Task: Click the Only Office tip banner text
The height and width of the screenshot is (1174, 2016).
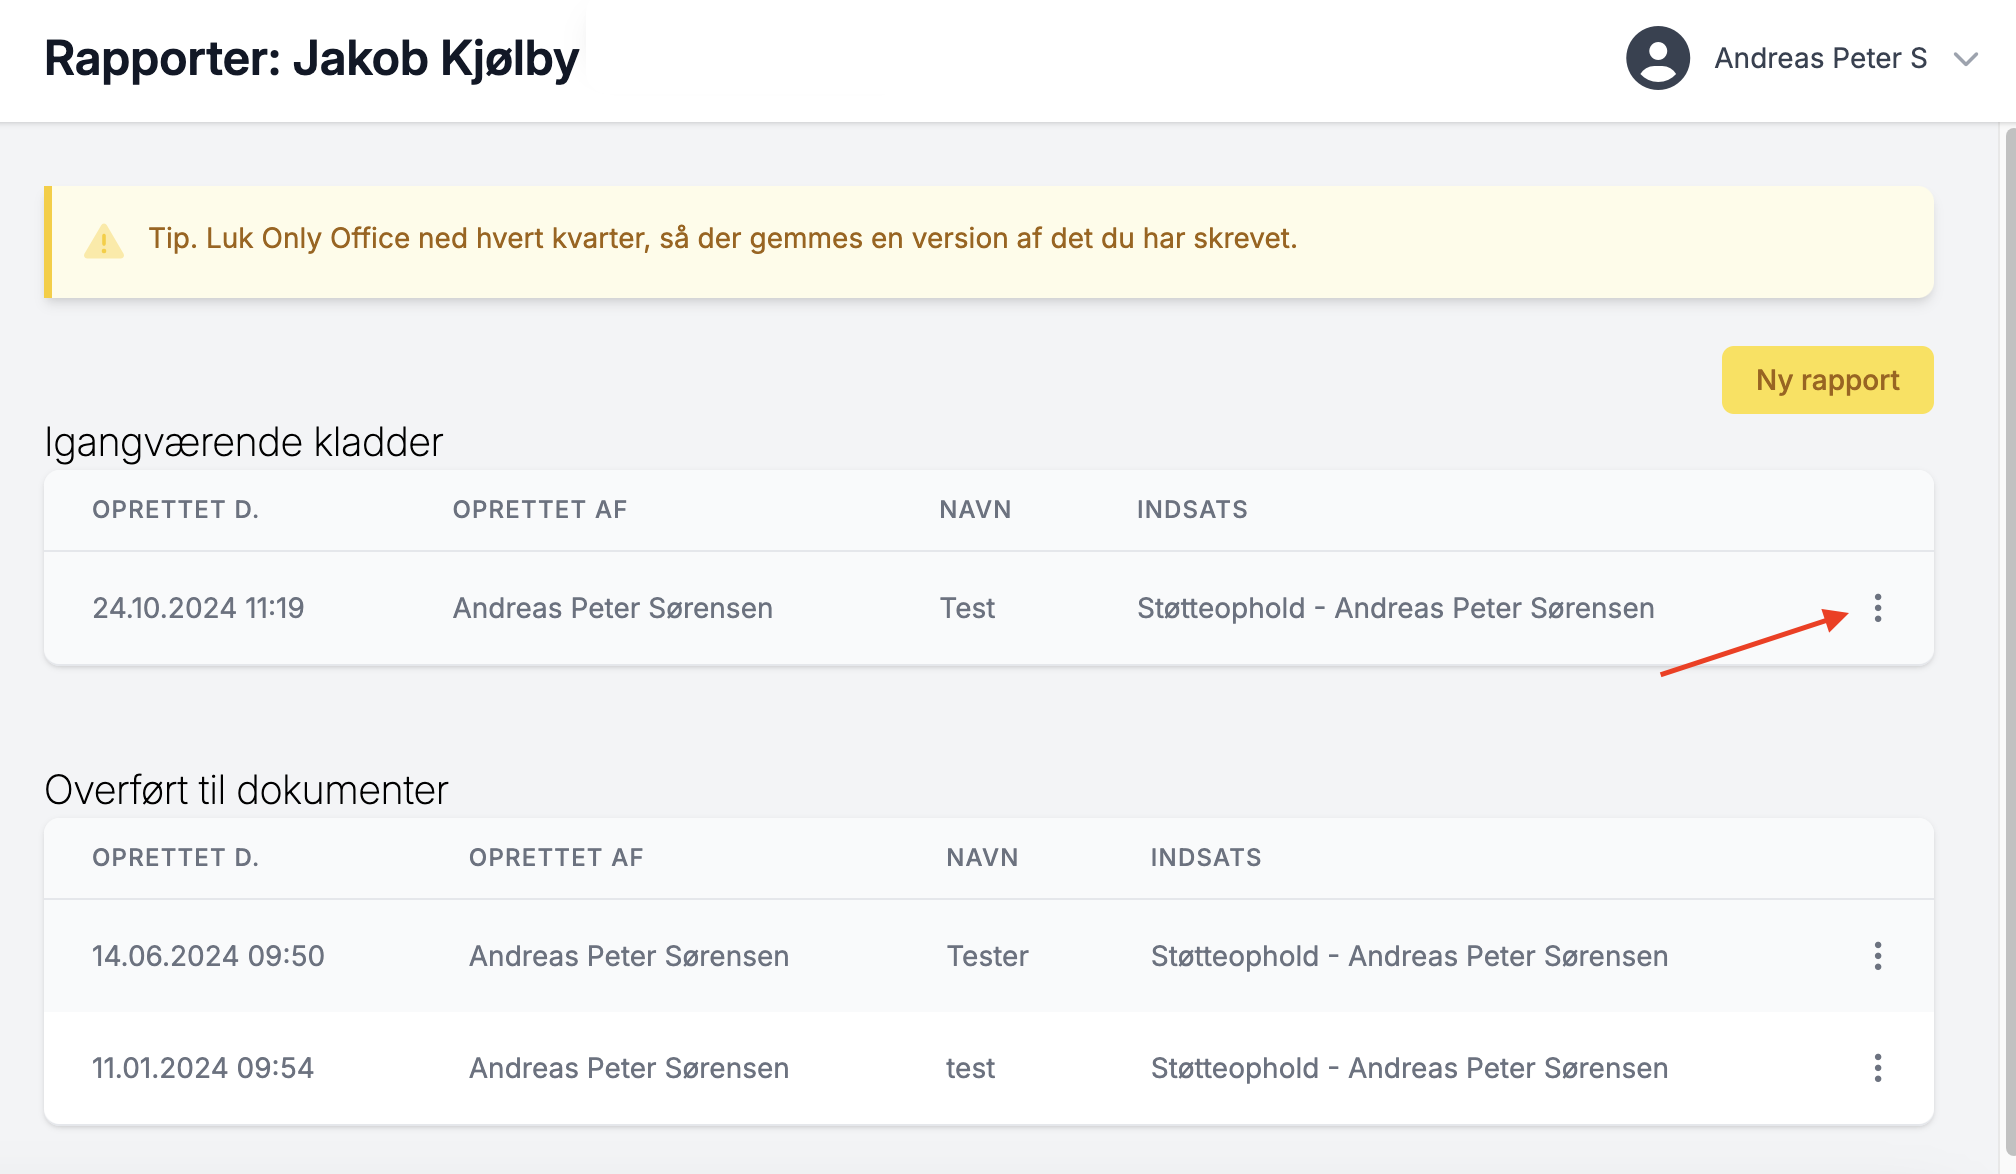Action: tap(722, 239)
